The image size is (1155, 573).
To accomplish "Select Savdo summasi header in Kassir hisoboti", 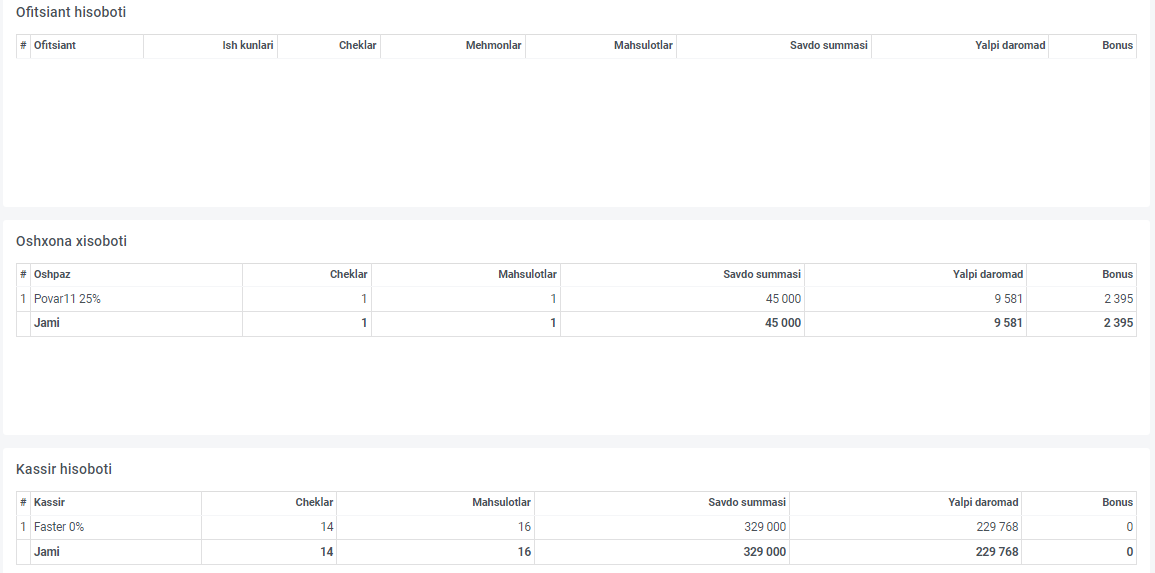I will point(748,502).
